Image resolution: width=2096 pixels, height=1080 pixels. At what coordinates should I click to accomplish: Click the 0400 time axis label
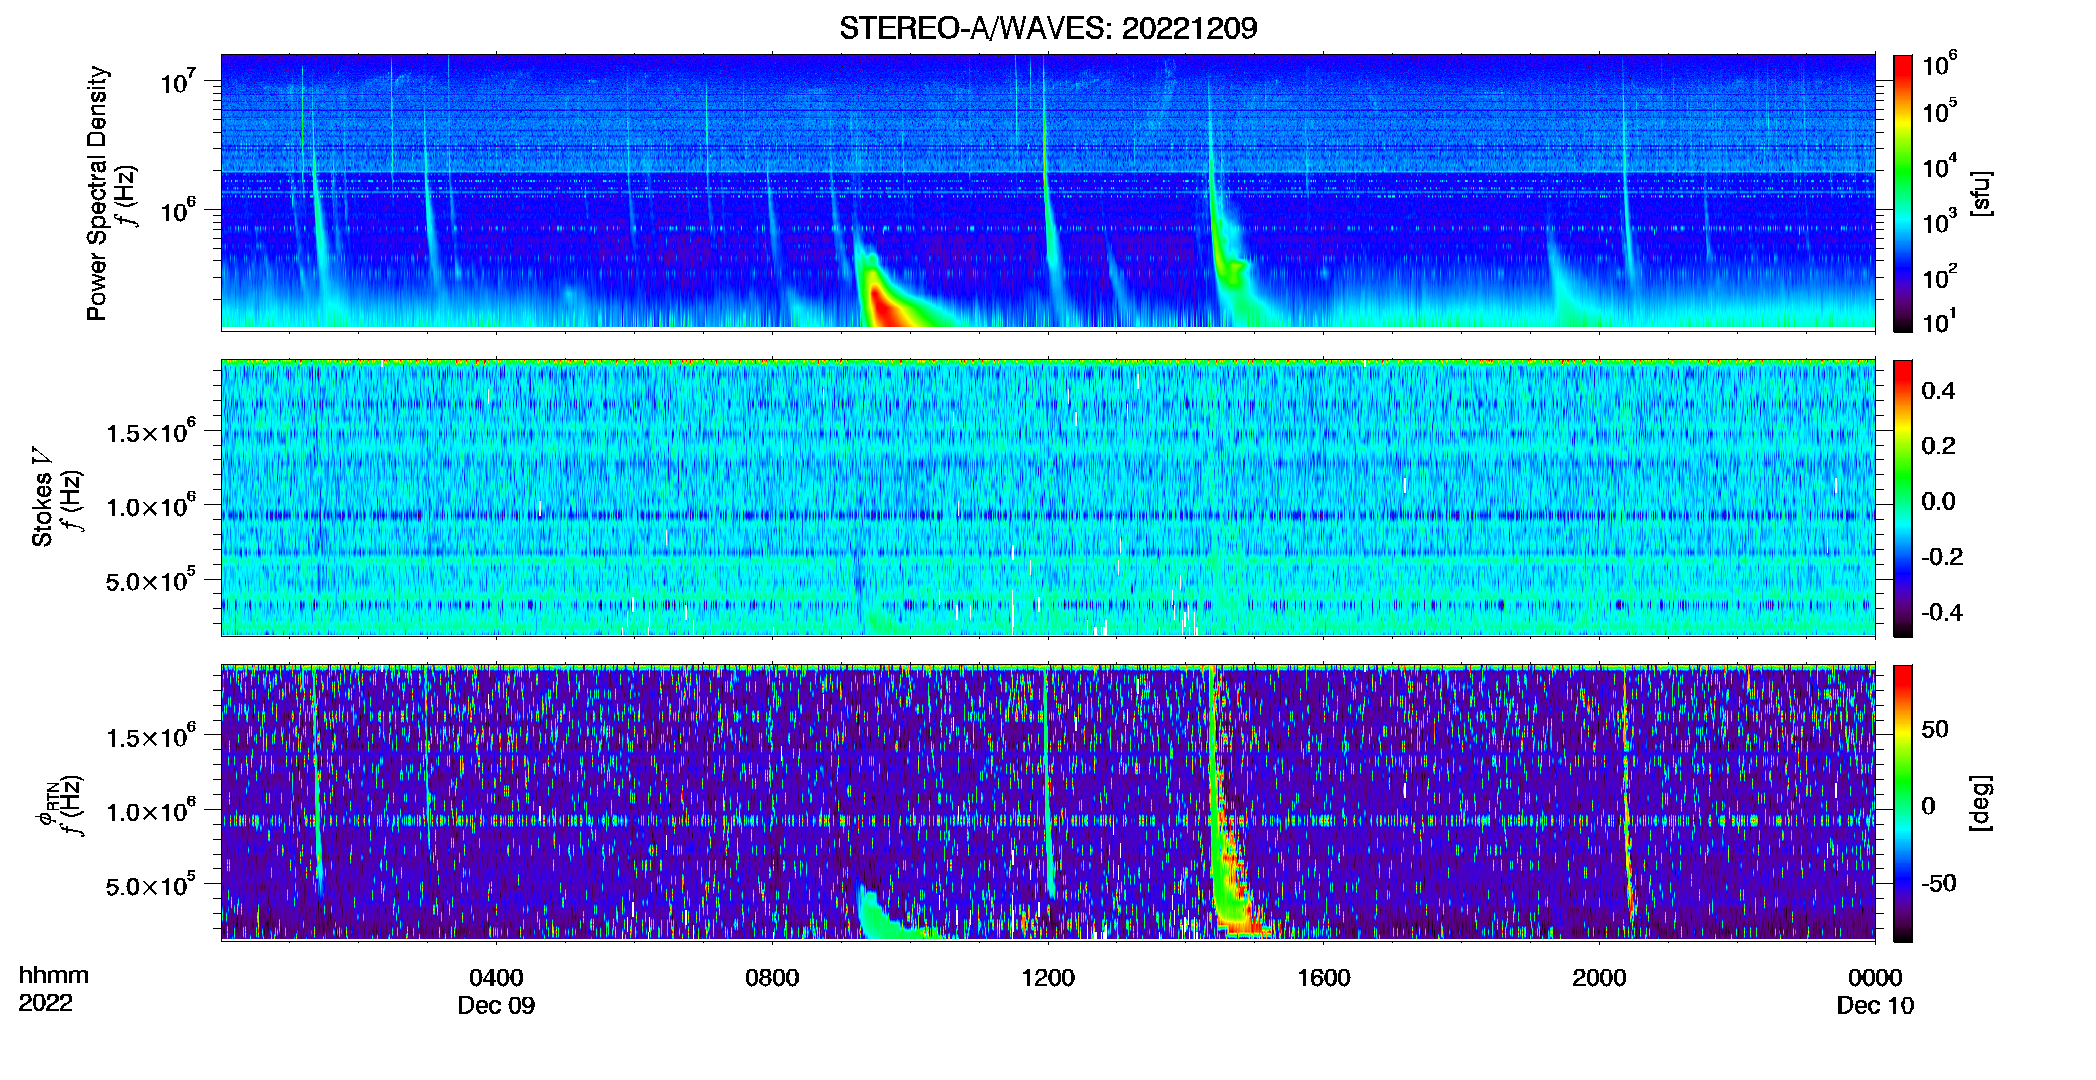496,978
